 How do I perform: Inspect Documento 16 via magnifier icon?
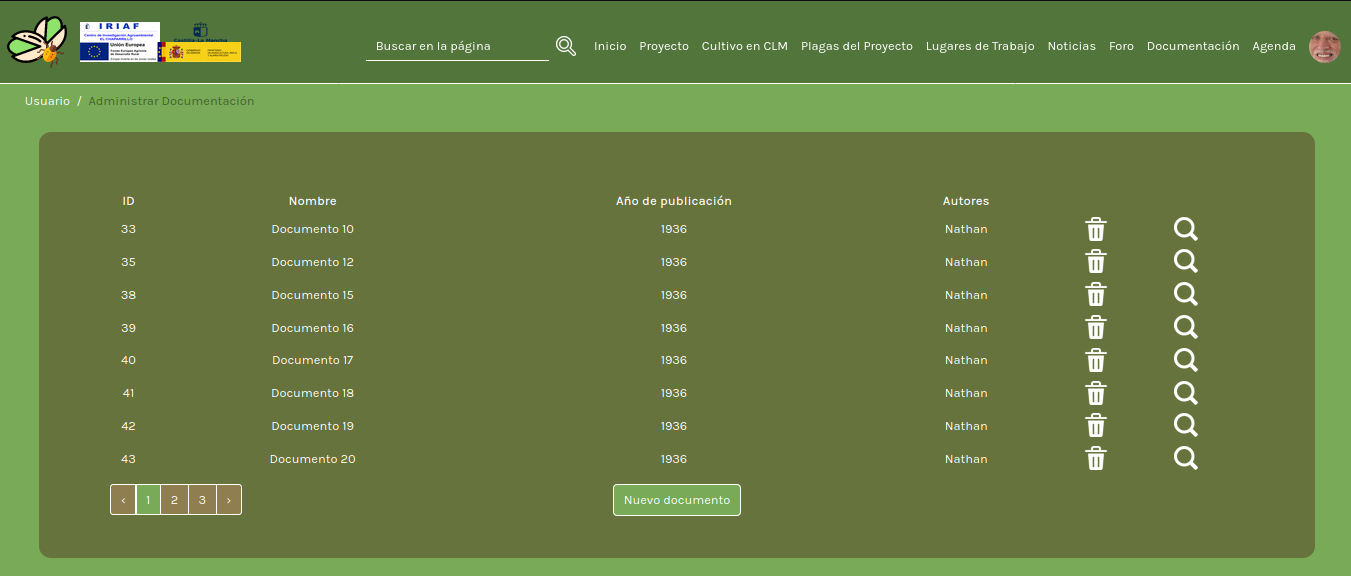[1185, 328]
